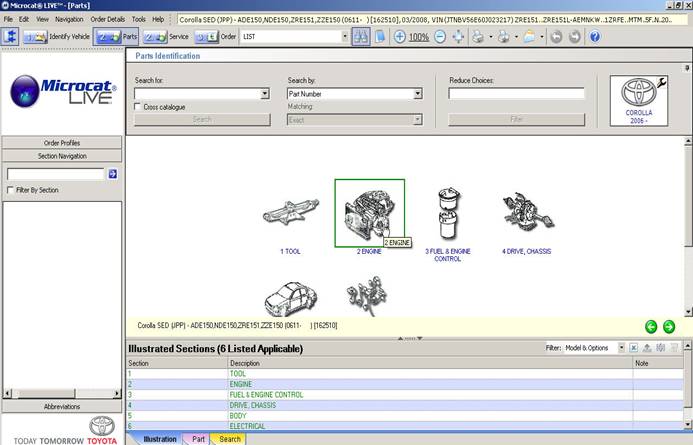693x445 pixels.
Task: Open the LIST dropdown in toolbar
Action: pyautogui.click(x=345, y=37)
